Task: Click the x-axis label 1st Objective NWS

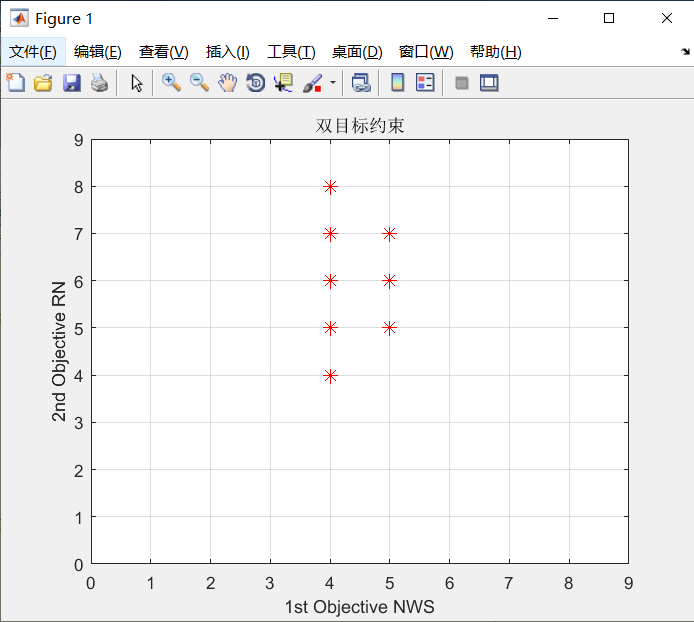Action: [359, 607]
